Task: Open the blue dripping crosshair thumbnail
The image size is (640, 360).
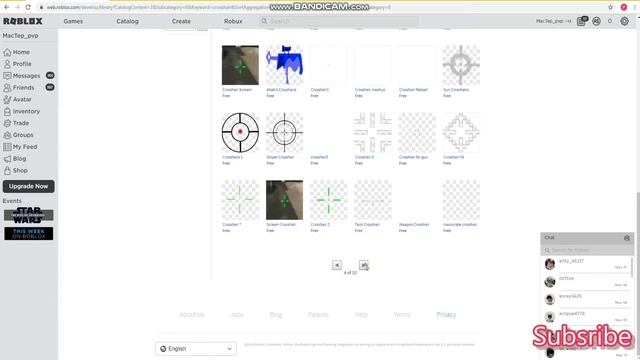Action: (x=284, y=65)
